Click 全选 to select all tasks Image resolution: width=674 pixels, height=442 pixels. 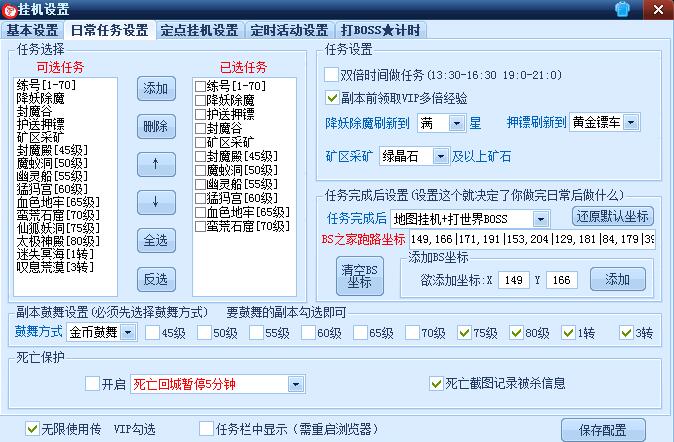(x=156, y=240)
